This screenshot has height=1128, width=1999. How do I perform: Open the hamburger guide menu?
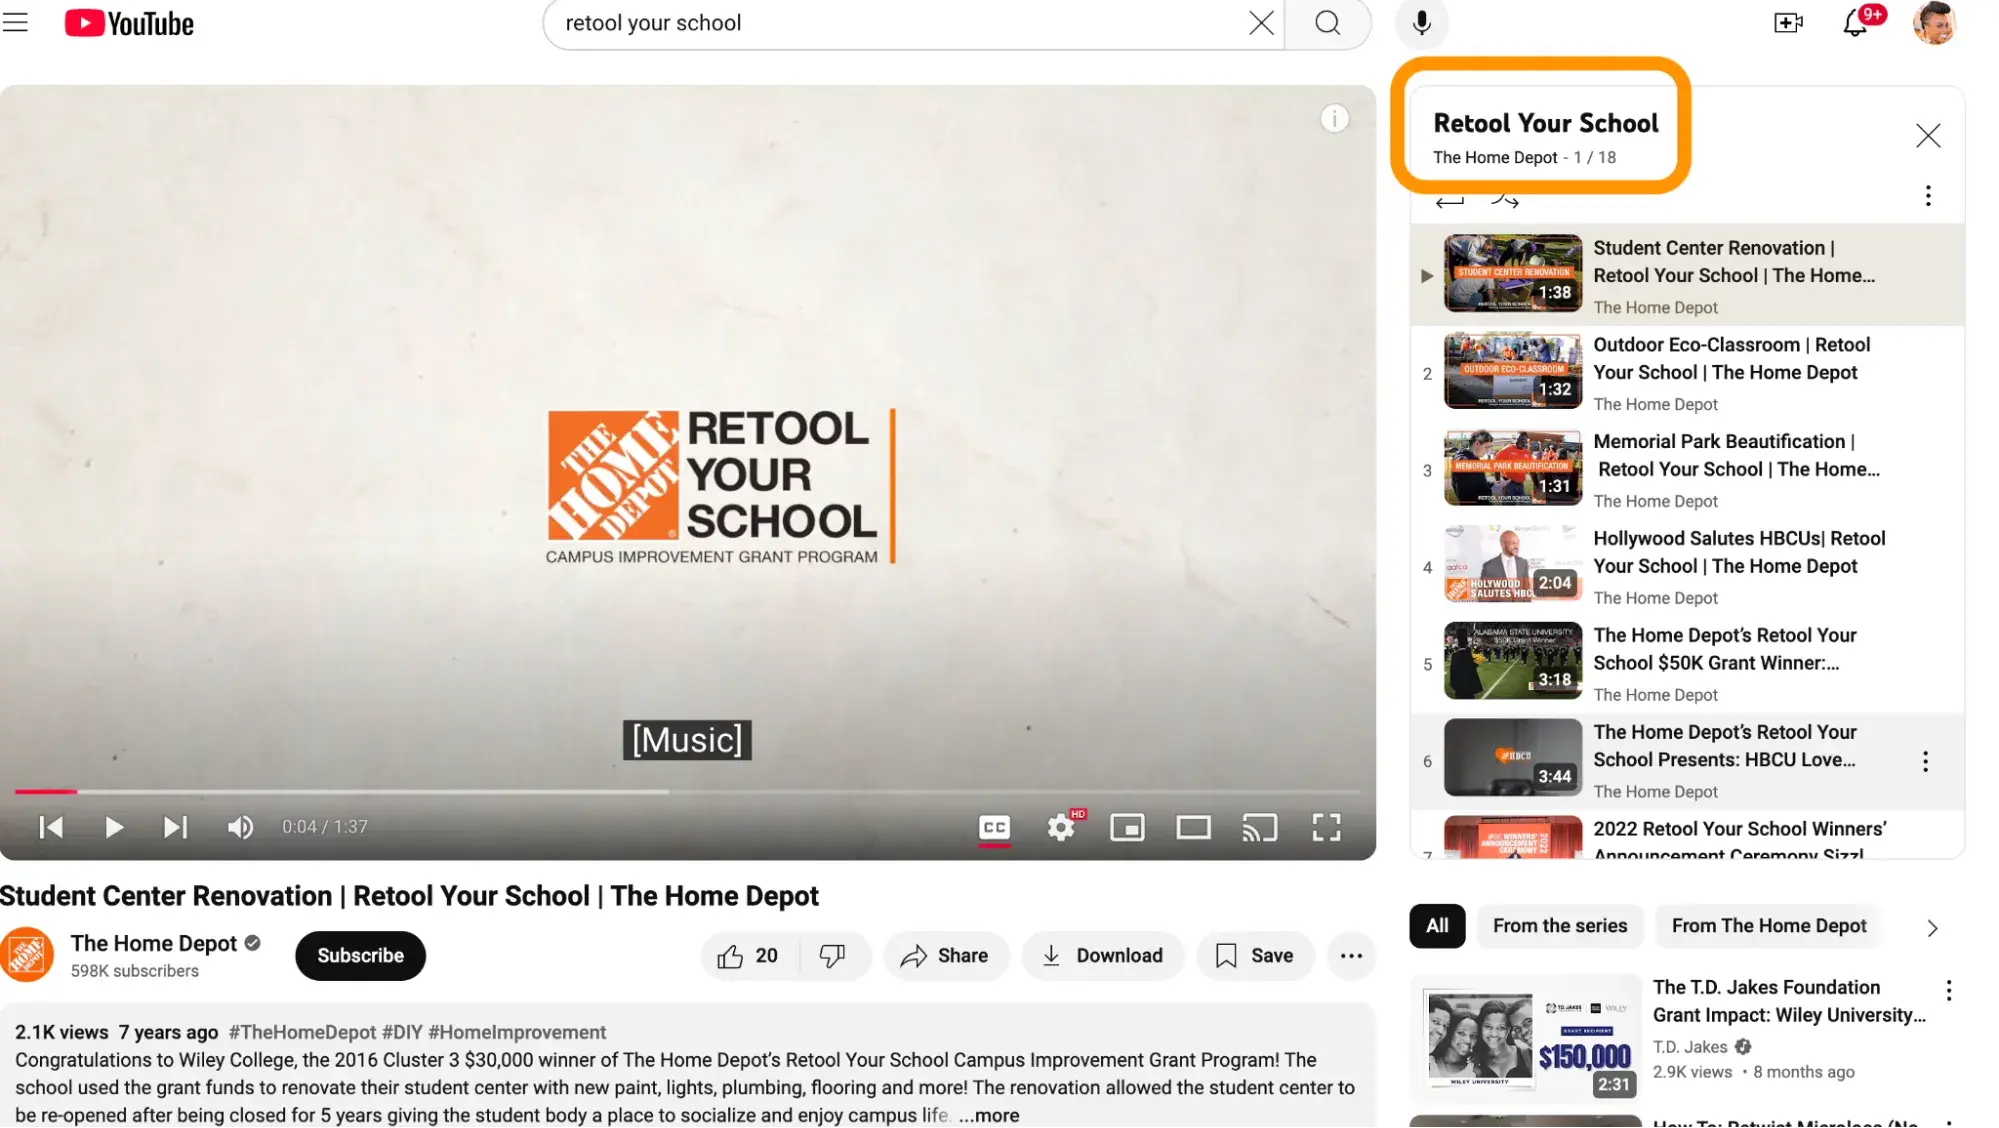[x=16, y=22]
